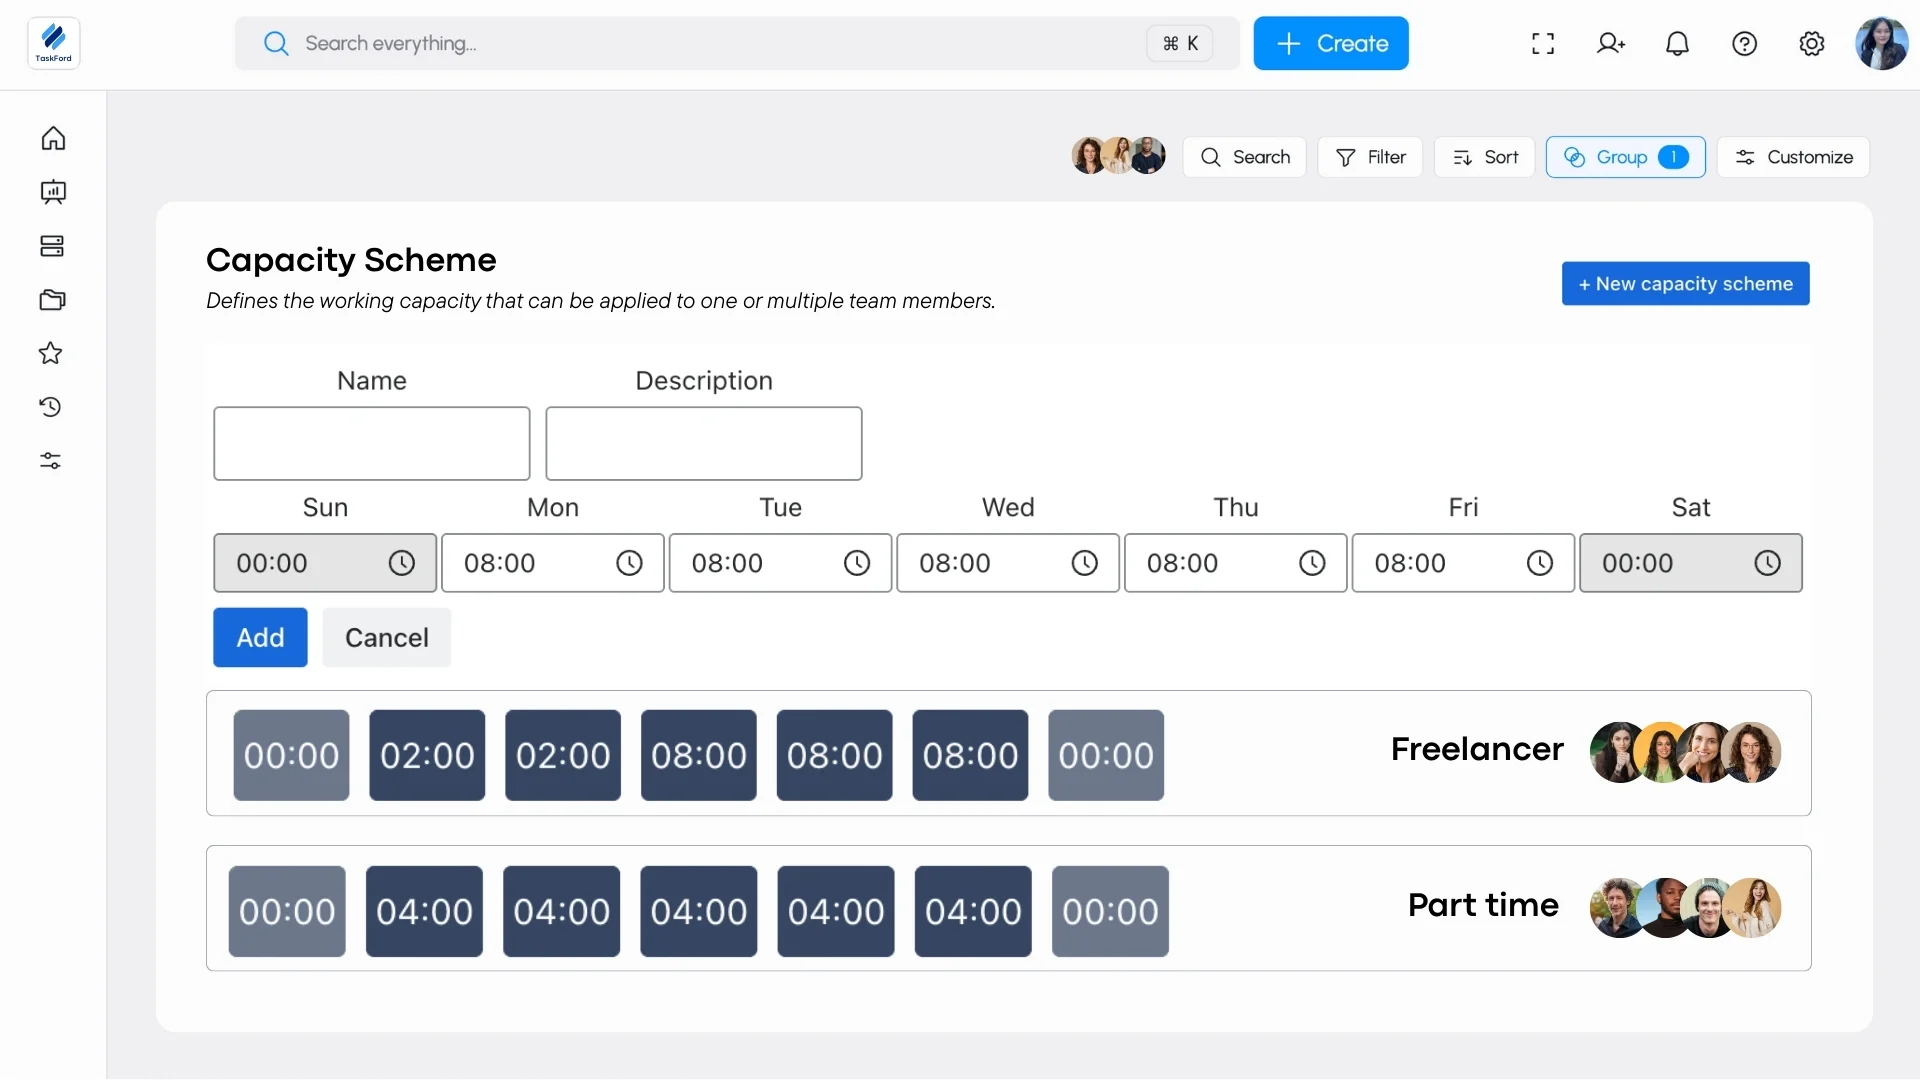Open the Monday time picker clock
Image resolution: width=1920 pixels, height=1080 pixels.
(x=629, y=564)
